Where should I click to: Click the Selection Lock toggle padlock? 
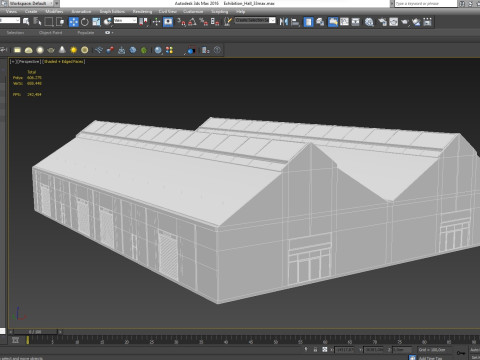pos(315,350)
